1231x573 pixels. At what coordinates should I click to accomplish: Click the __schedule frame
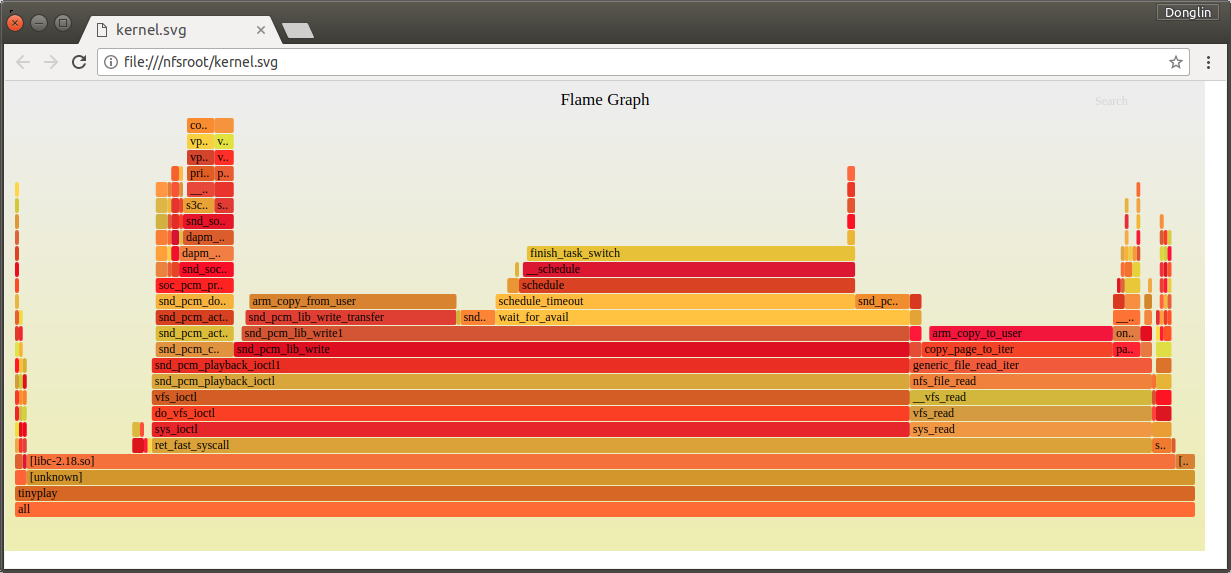(x=689, y=269)
